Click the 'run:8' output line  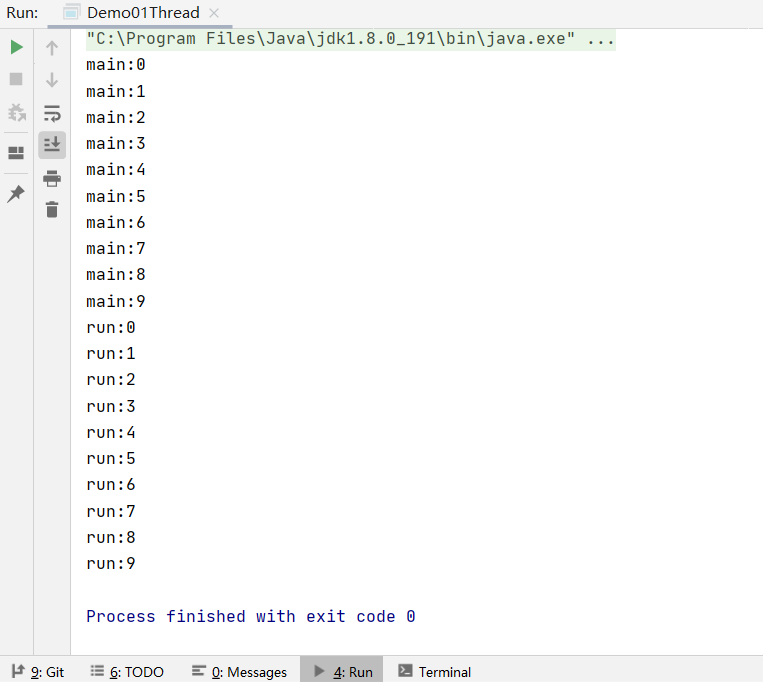[x=111, y=538]
